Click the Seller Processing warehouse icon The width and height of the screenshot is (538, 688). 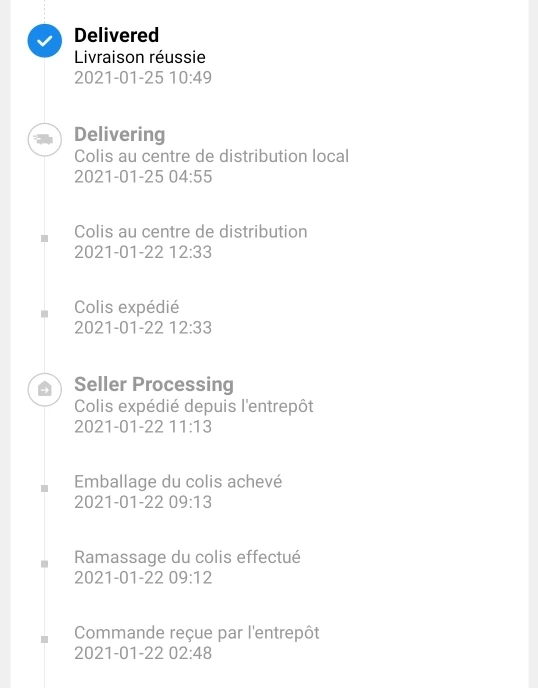[44, 389]
